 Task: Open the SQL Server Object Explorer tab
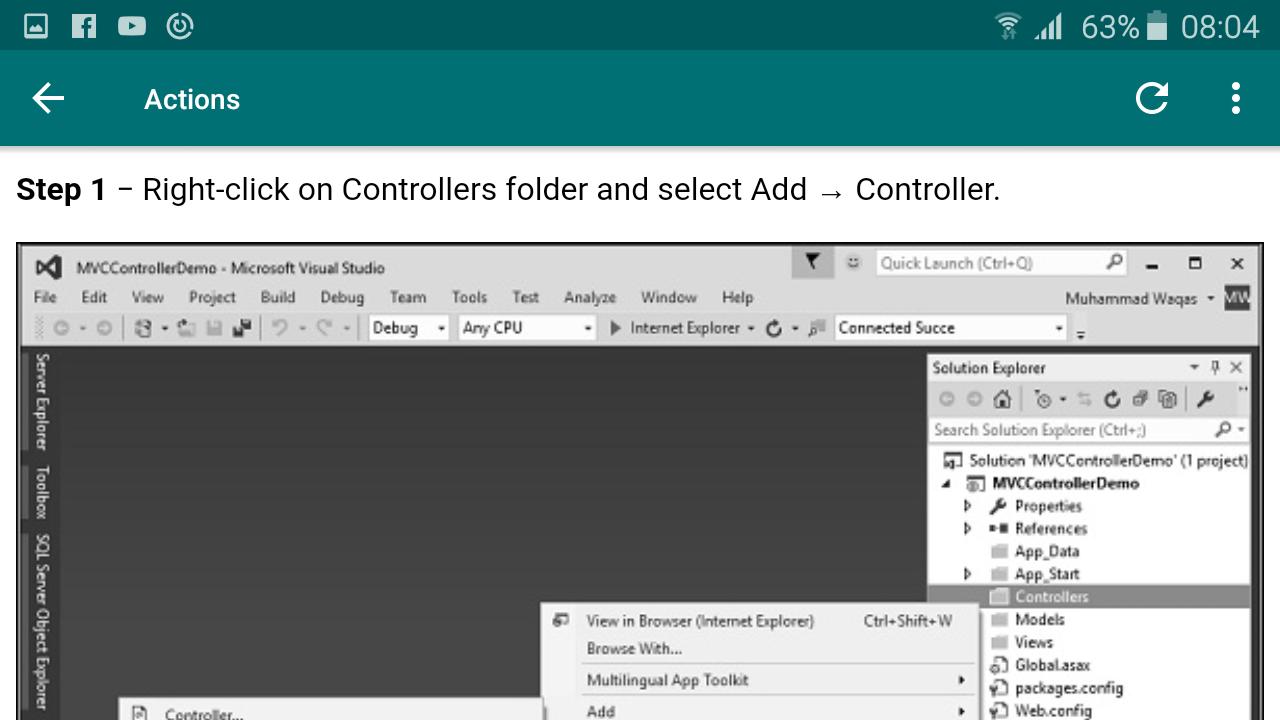42,622
